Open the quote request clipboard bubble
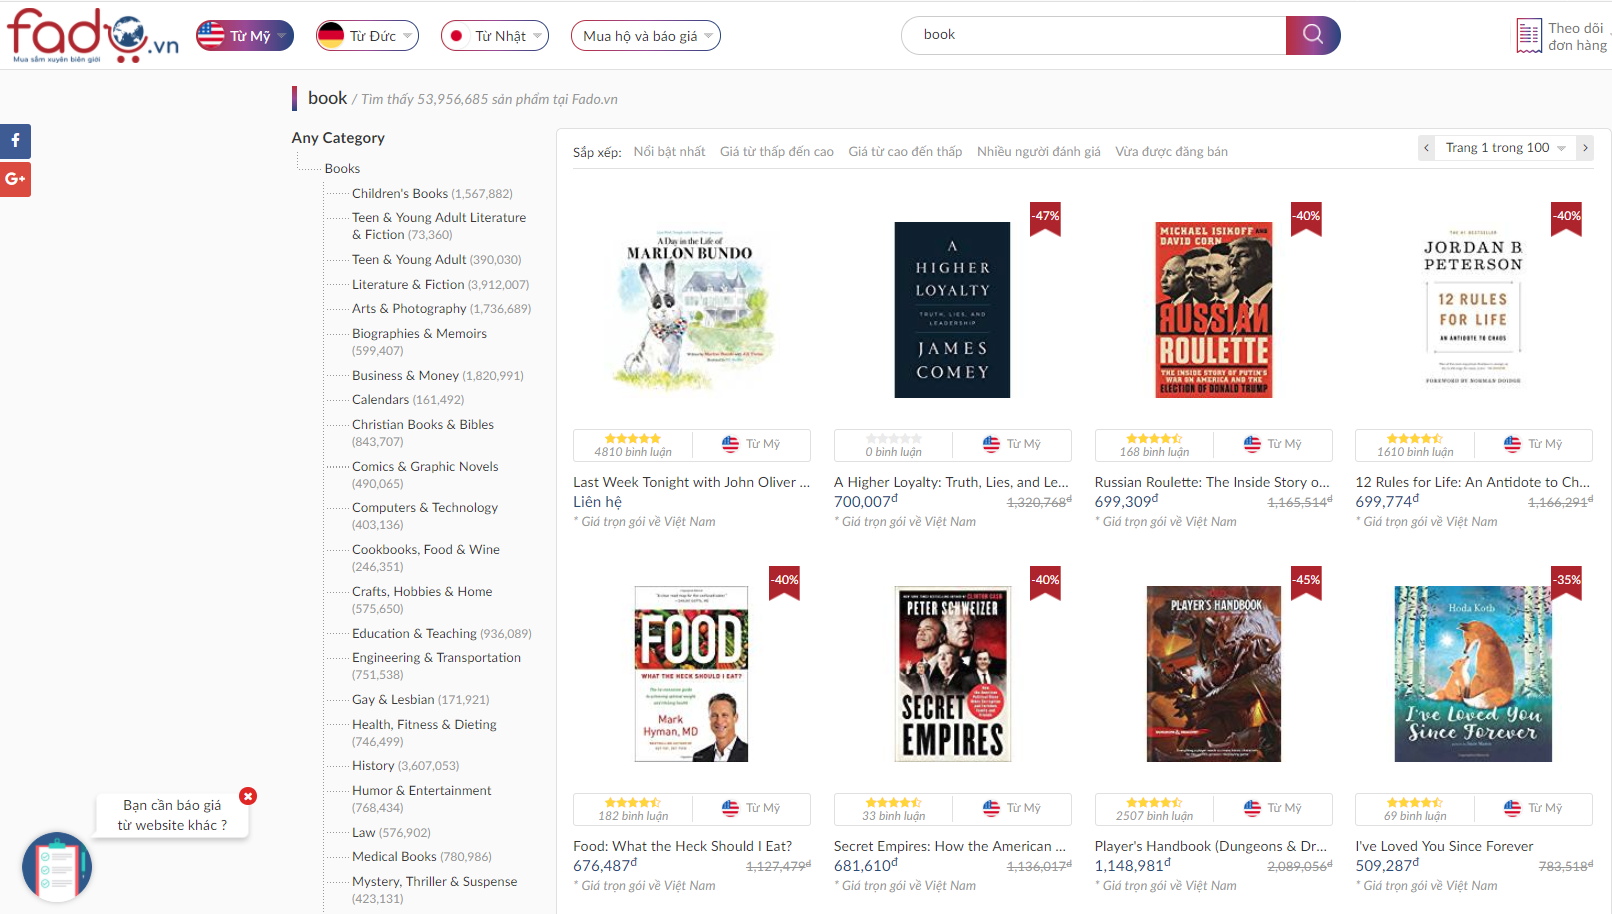Screen dimensions: 1612x914 [57, 867]
